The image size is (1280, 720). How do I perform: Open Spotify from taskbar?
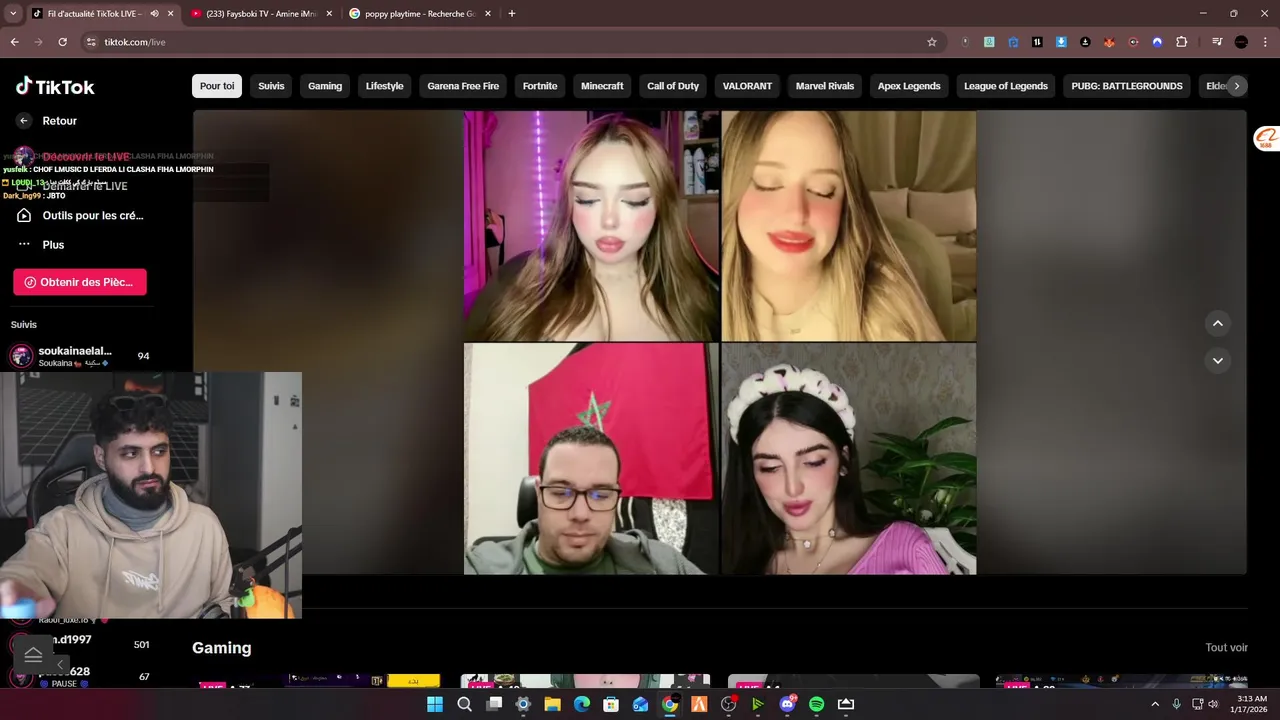pos(816,704)
